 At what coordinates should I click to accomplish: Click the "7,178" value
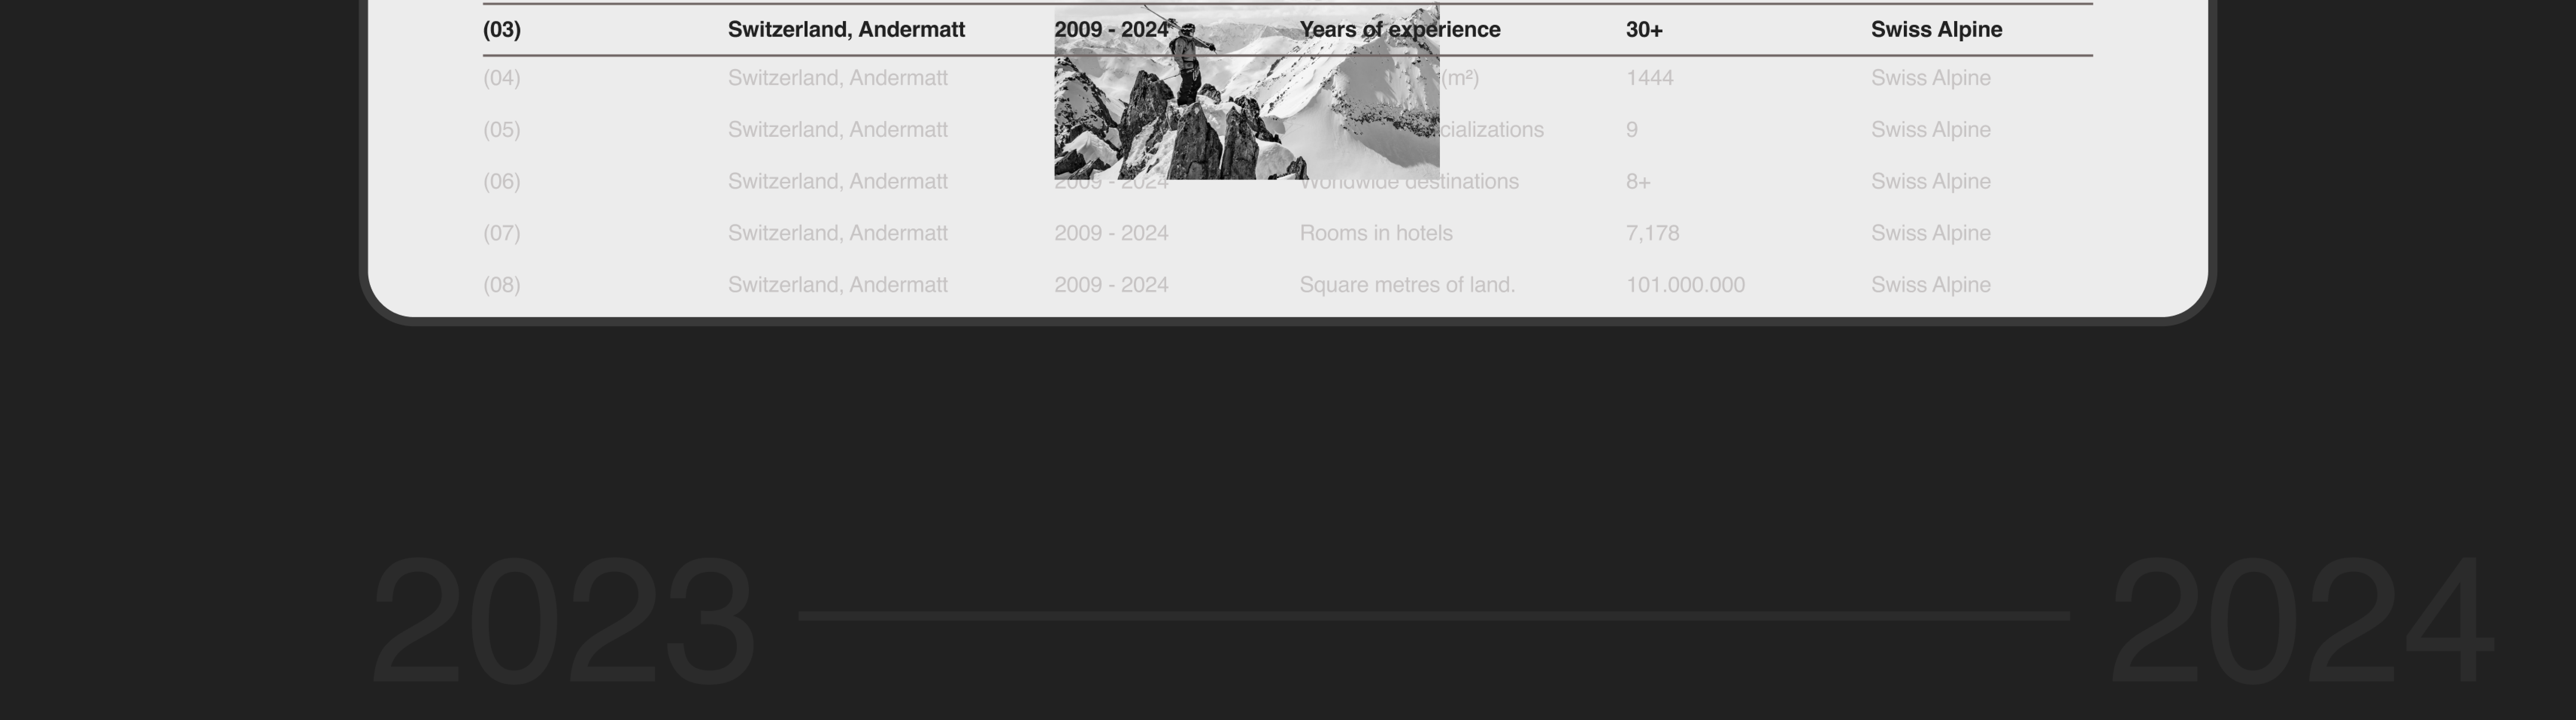1652,233
